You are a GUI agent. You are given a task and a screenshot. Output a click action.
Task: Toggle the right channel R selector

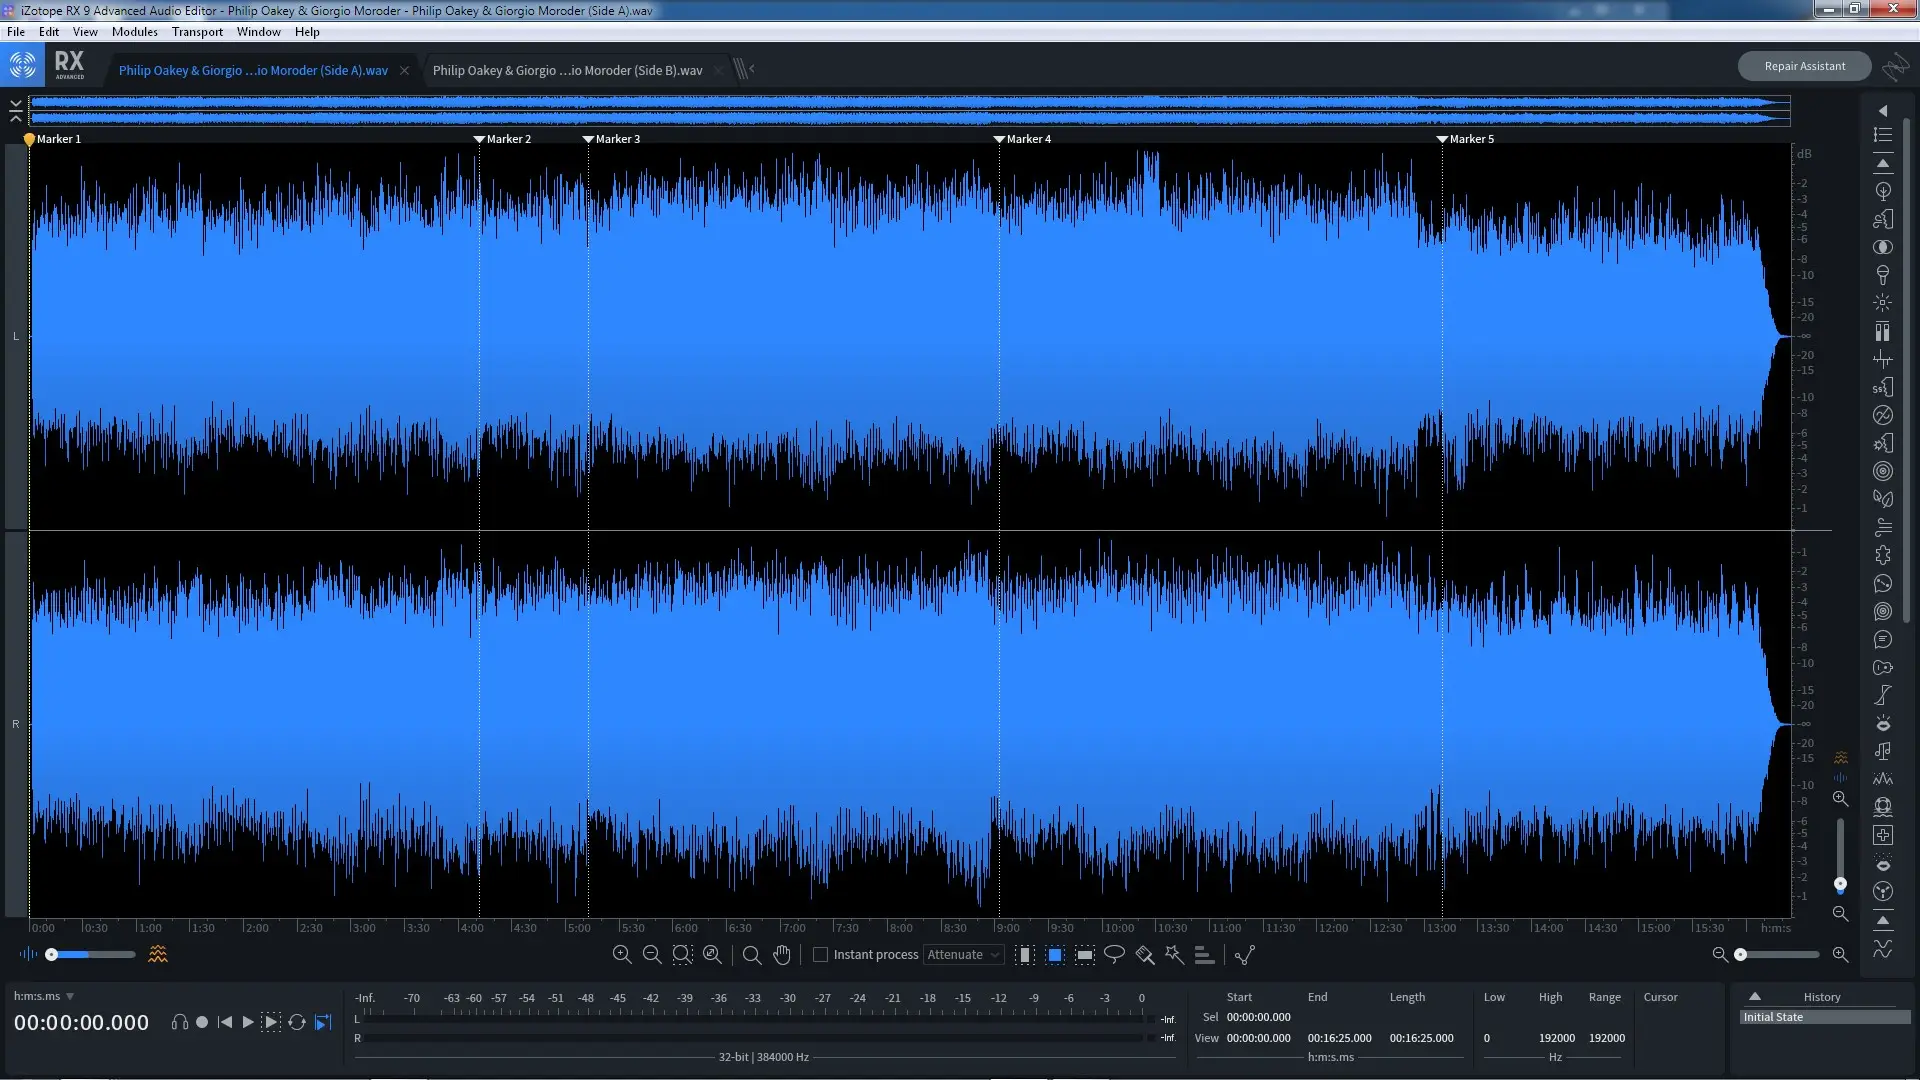tap(16, 724)
